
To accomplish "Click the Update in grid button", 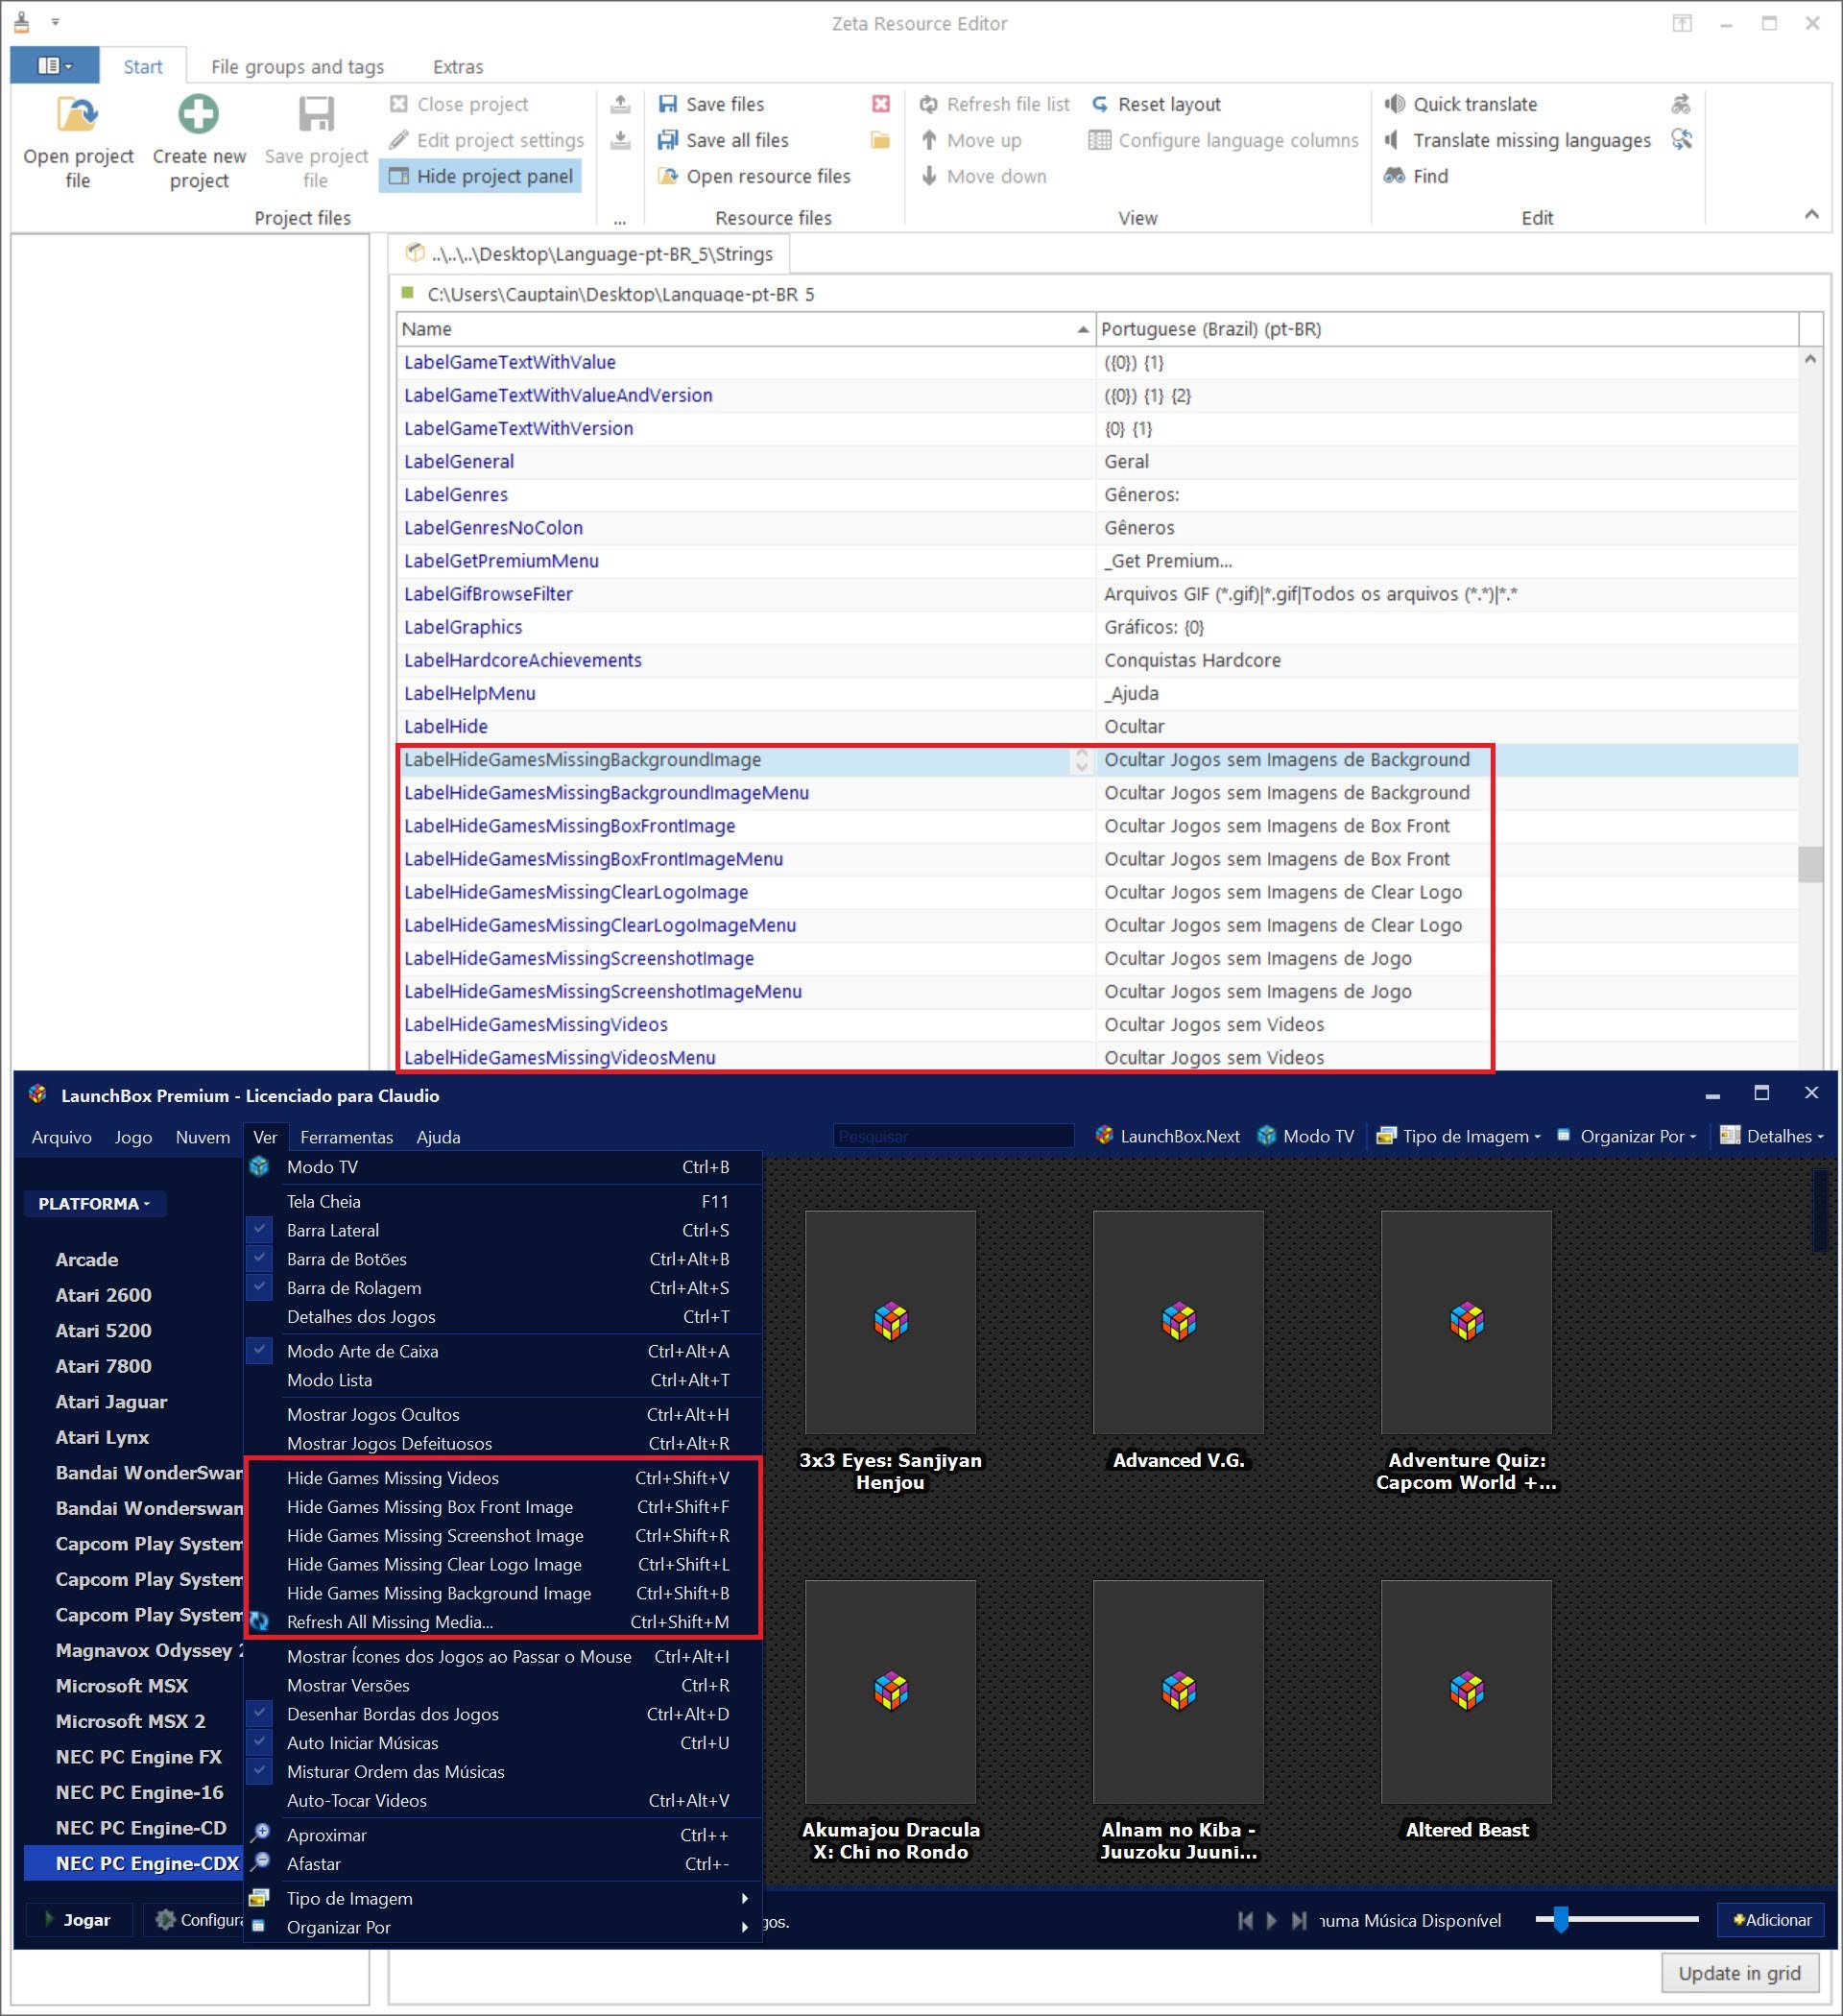I will tap(1739, 1973).
